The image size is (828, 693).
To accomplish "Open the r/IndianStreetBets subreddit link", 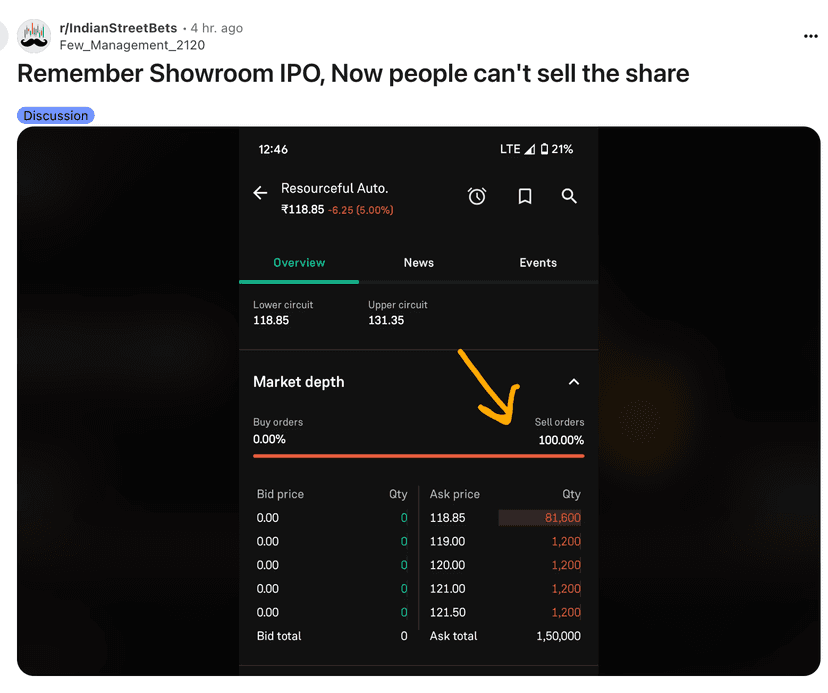I will 118,28.
